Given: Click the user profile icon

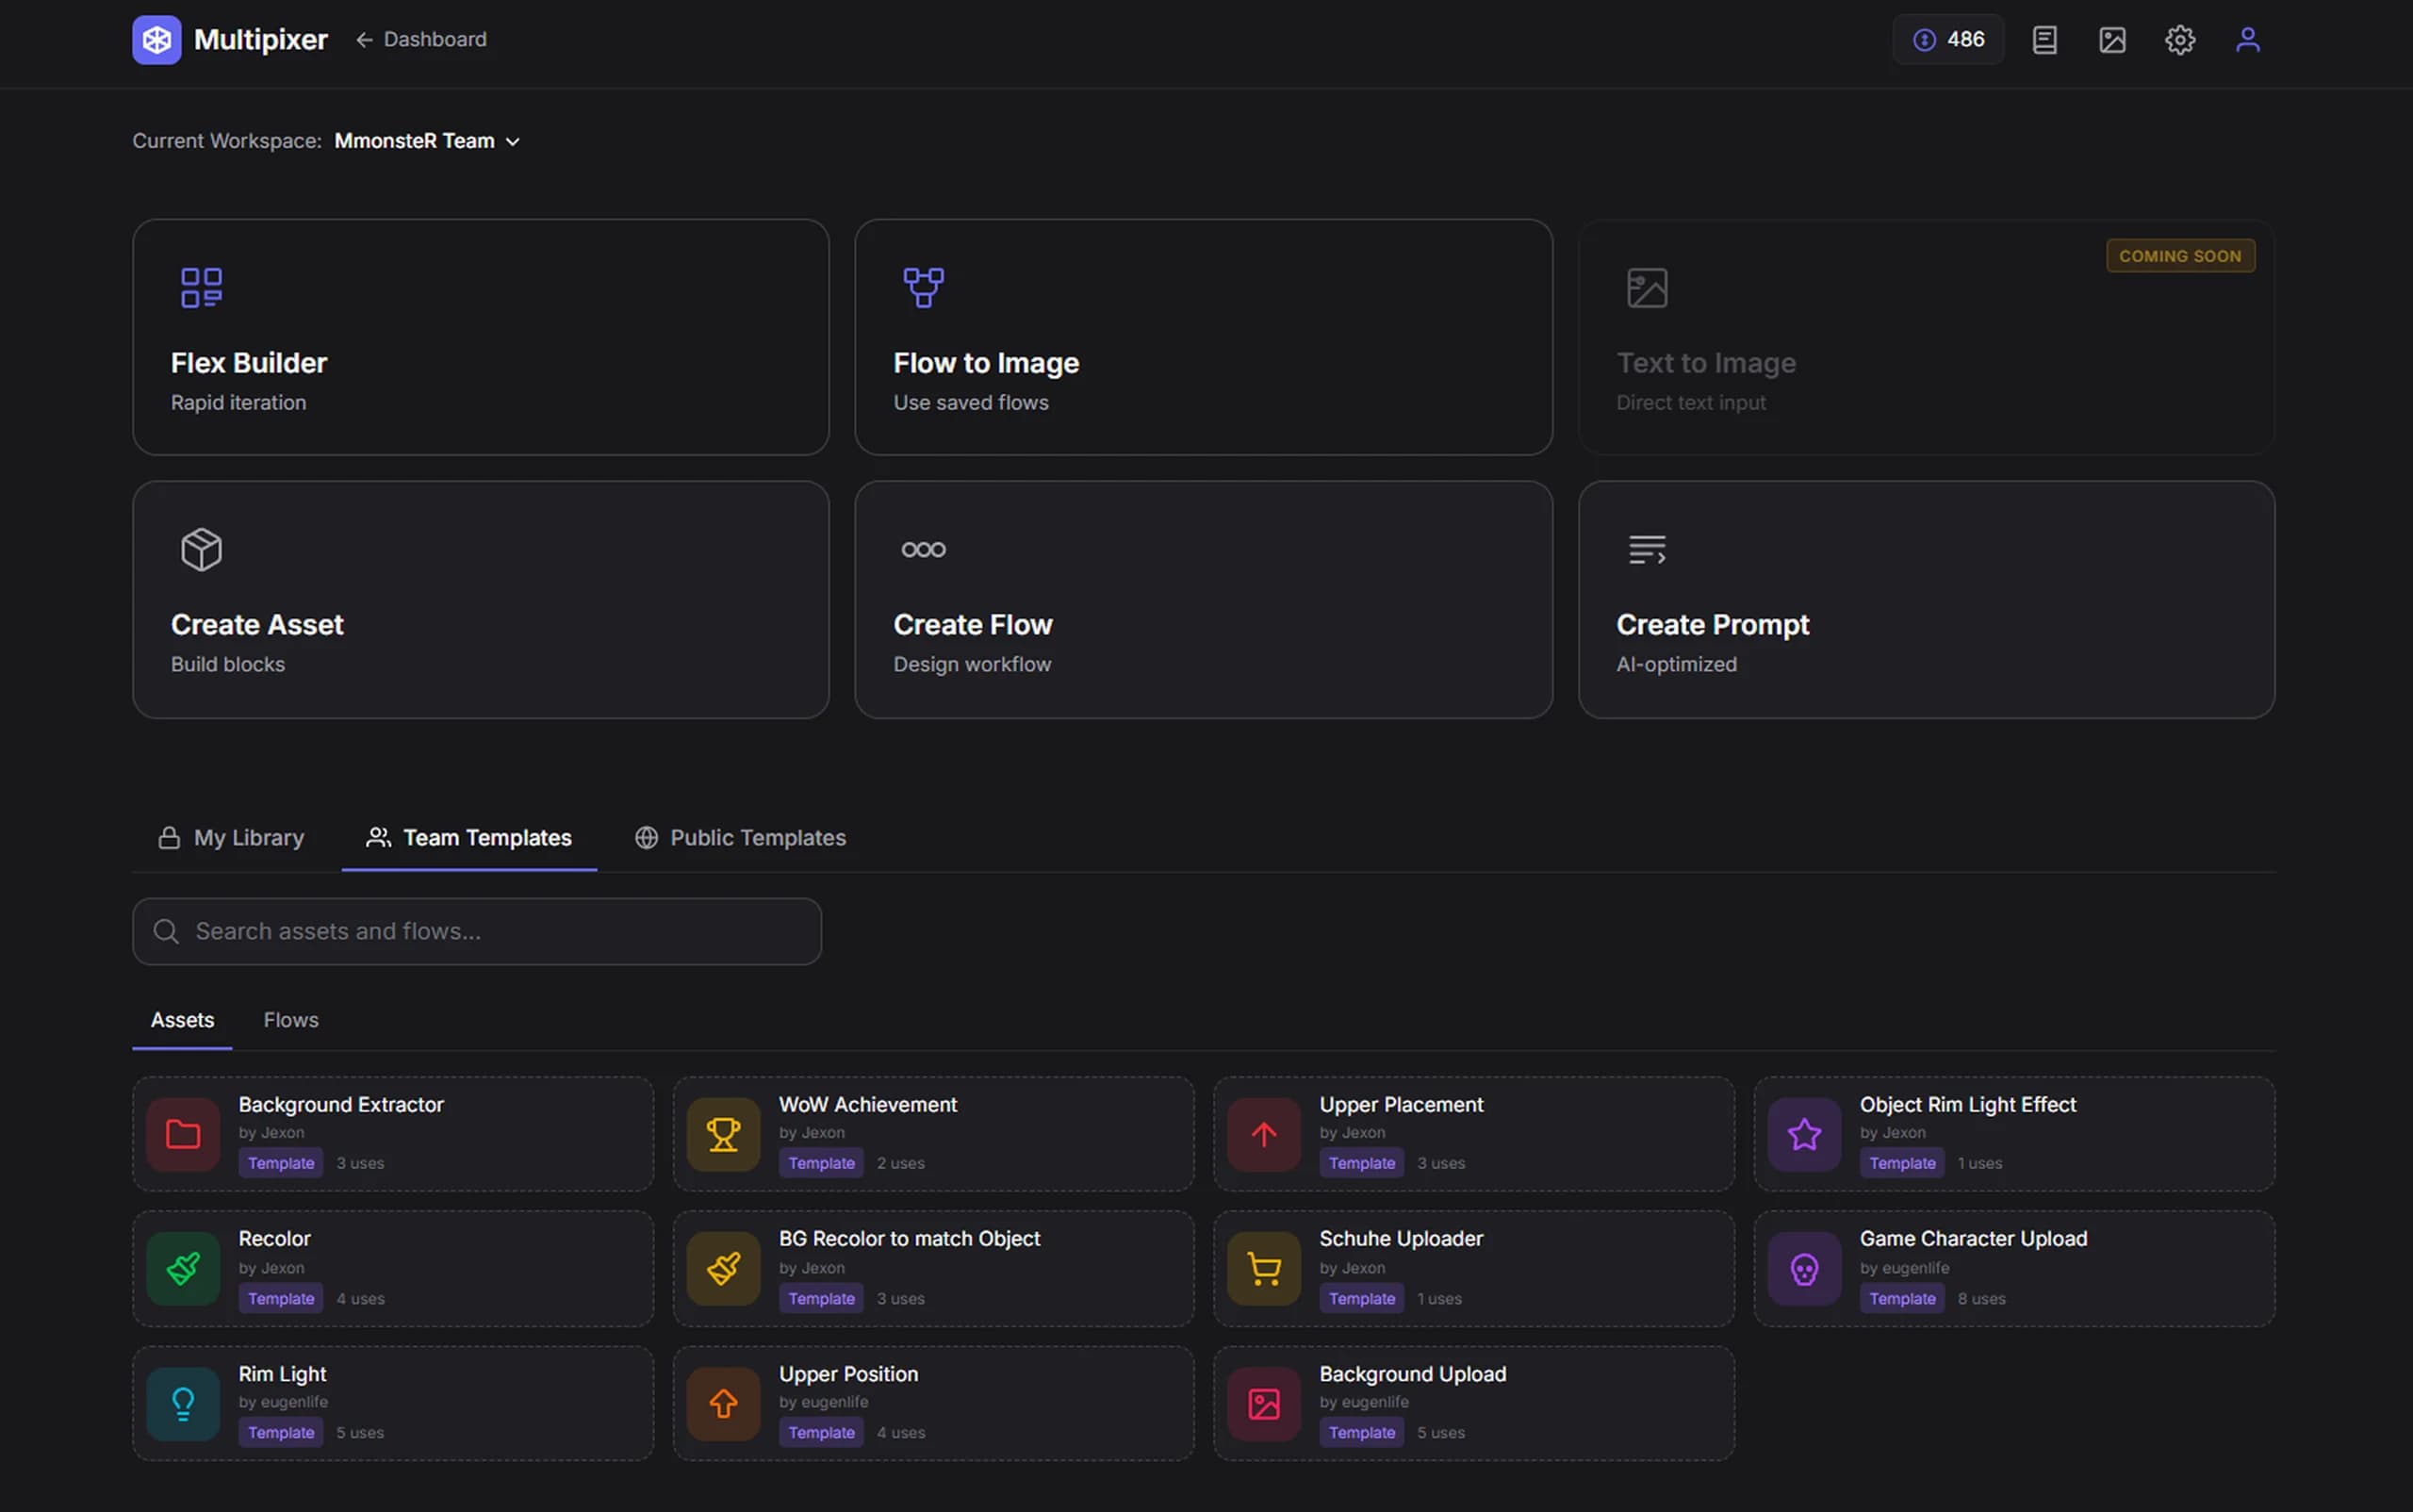Looking at the screenshot, I should click(2247, 40).
